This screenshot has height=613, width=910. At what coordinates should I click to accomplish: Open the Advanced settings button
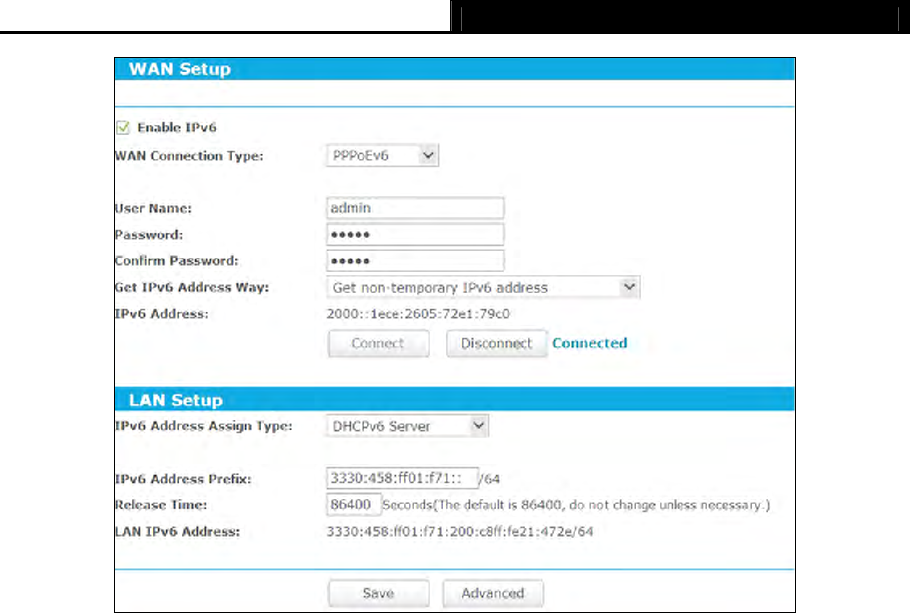[x=493, y=593]
